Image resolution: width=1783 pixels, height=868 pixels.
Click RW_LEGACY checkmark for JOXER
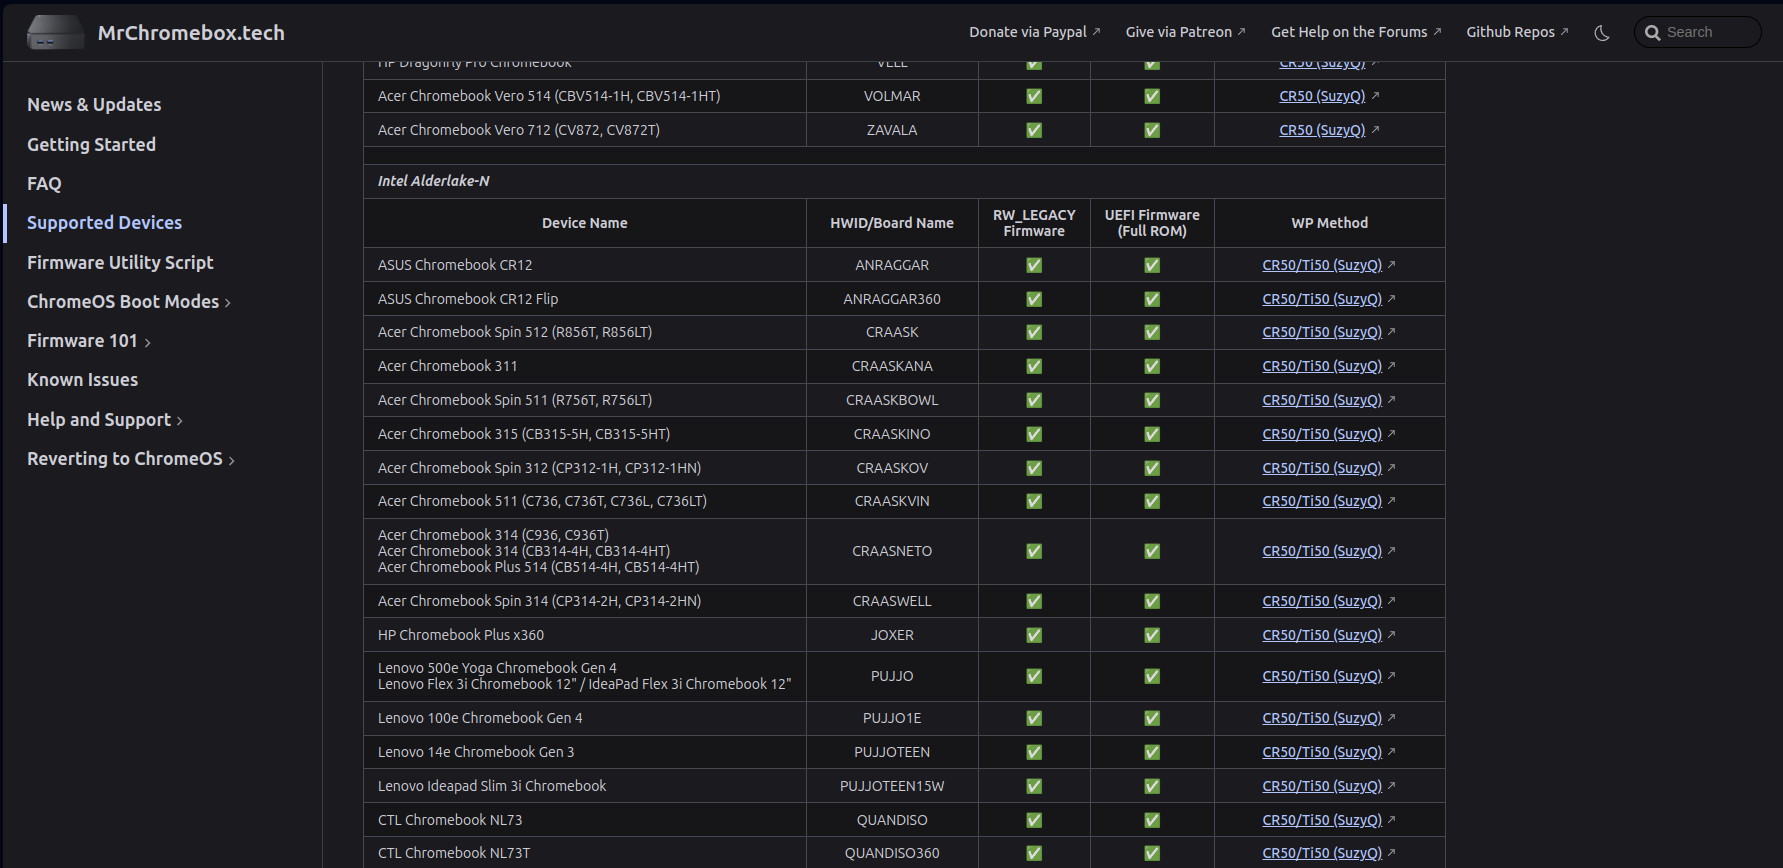point(1034,635)
